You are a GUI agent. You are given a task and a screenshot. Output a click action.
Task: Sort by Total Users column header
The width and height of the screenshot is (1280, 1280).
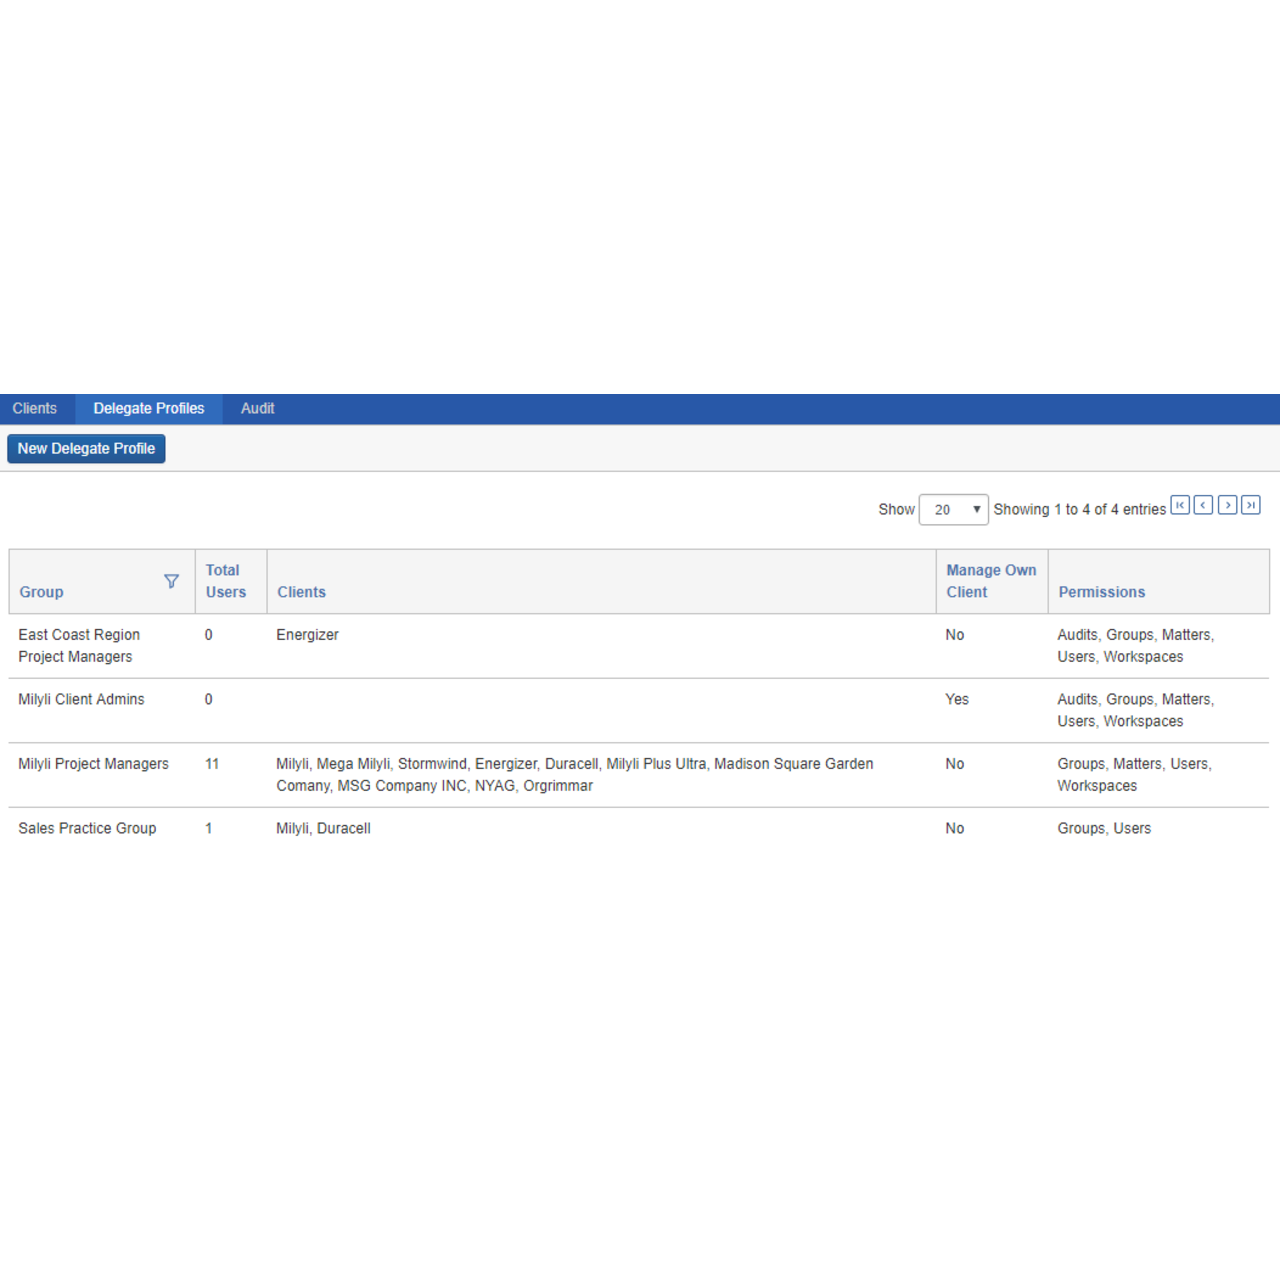(225, 581)
